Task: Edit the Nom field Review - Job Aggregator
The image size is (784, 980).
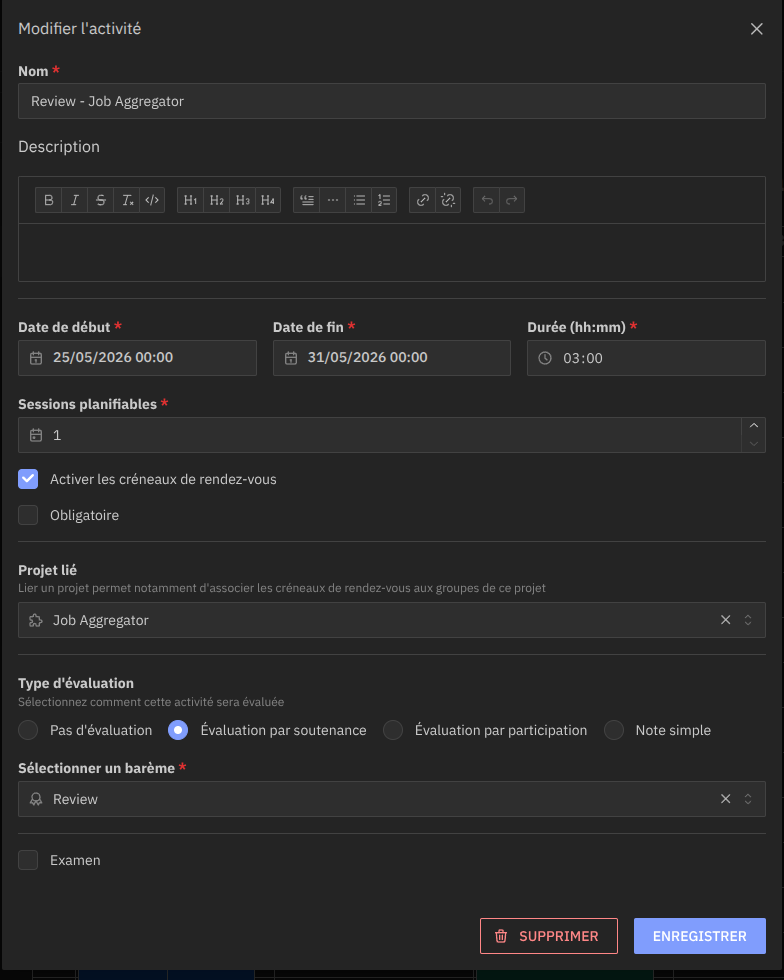Action: [392, 101]
